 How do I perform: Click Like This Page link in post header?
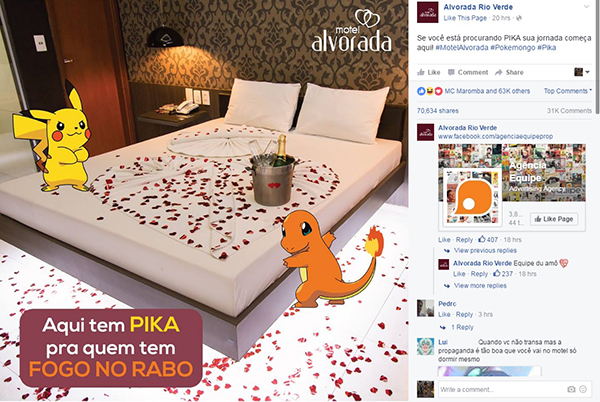pyautogui.click(x=465, y=18)
